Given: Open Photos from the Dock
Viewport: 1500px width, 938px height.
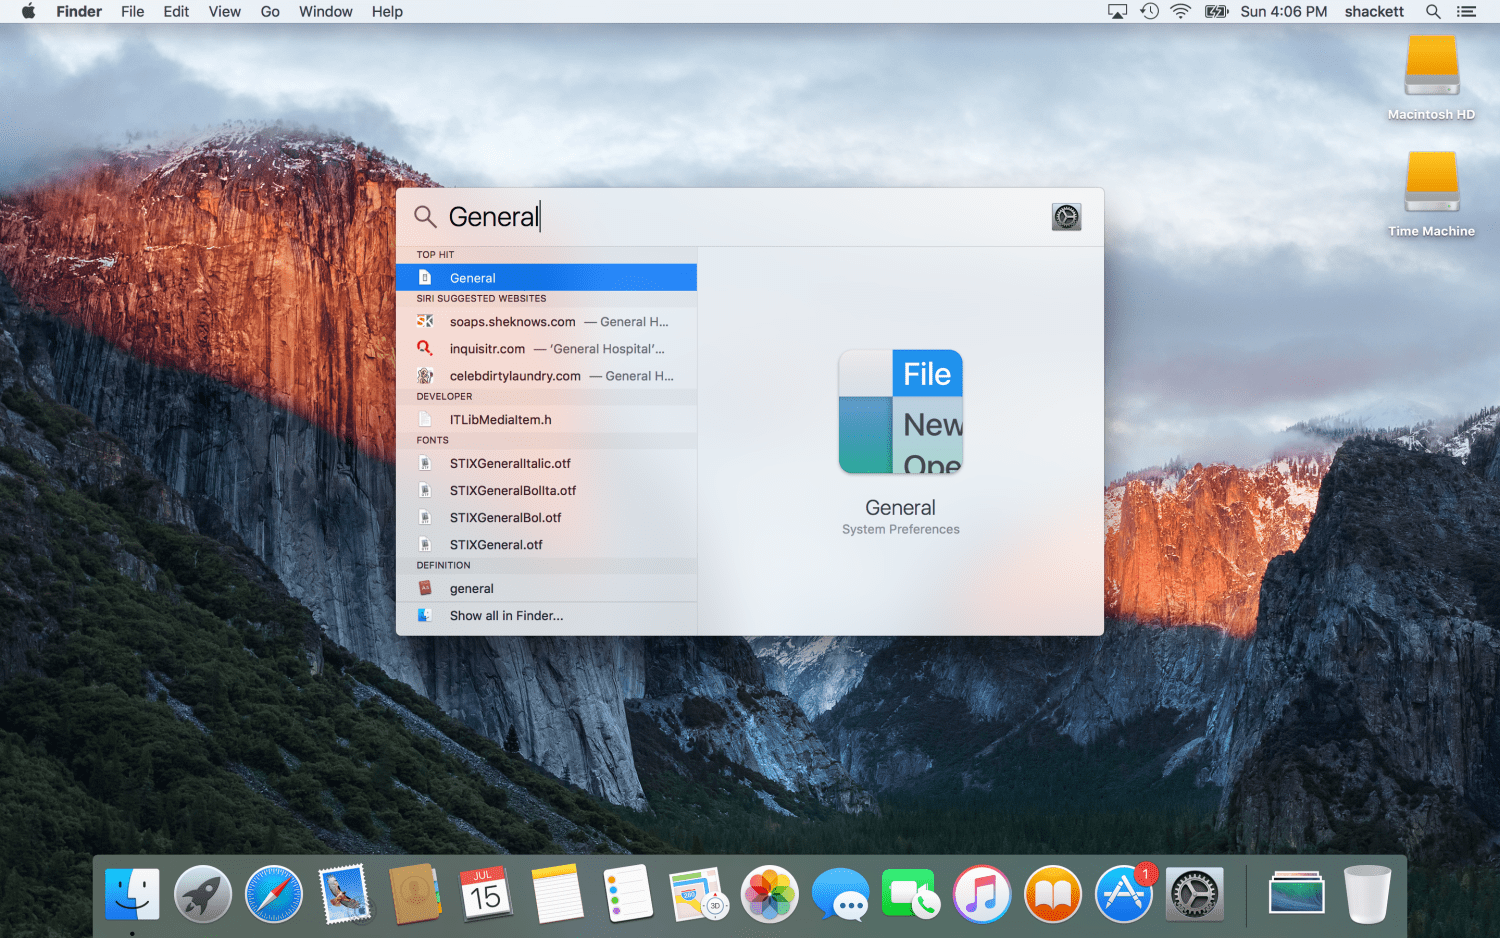Looking at the screenshot, I should 770,893.
